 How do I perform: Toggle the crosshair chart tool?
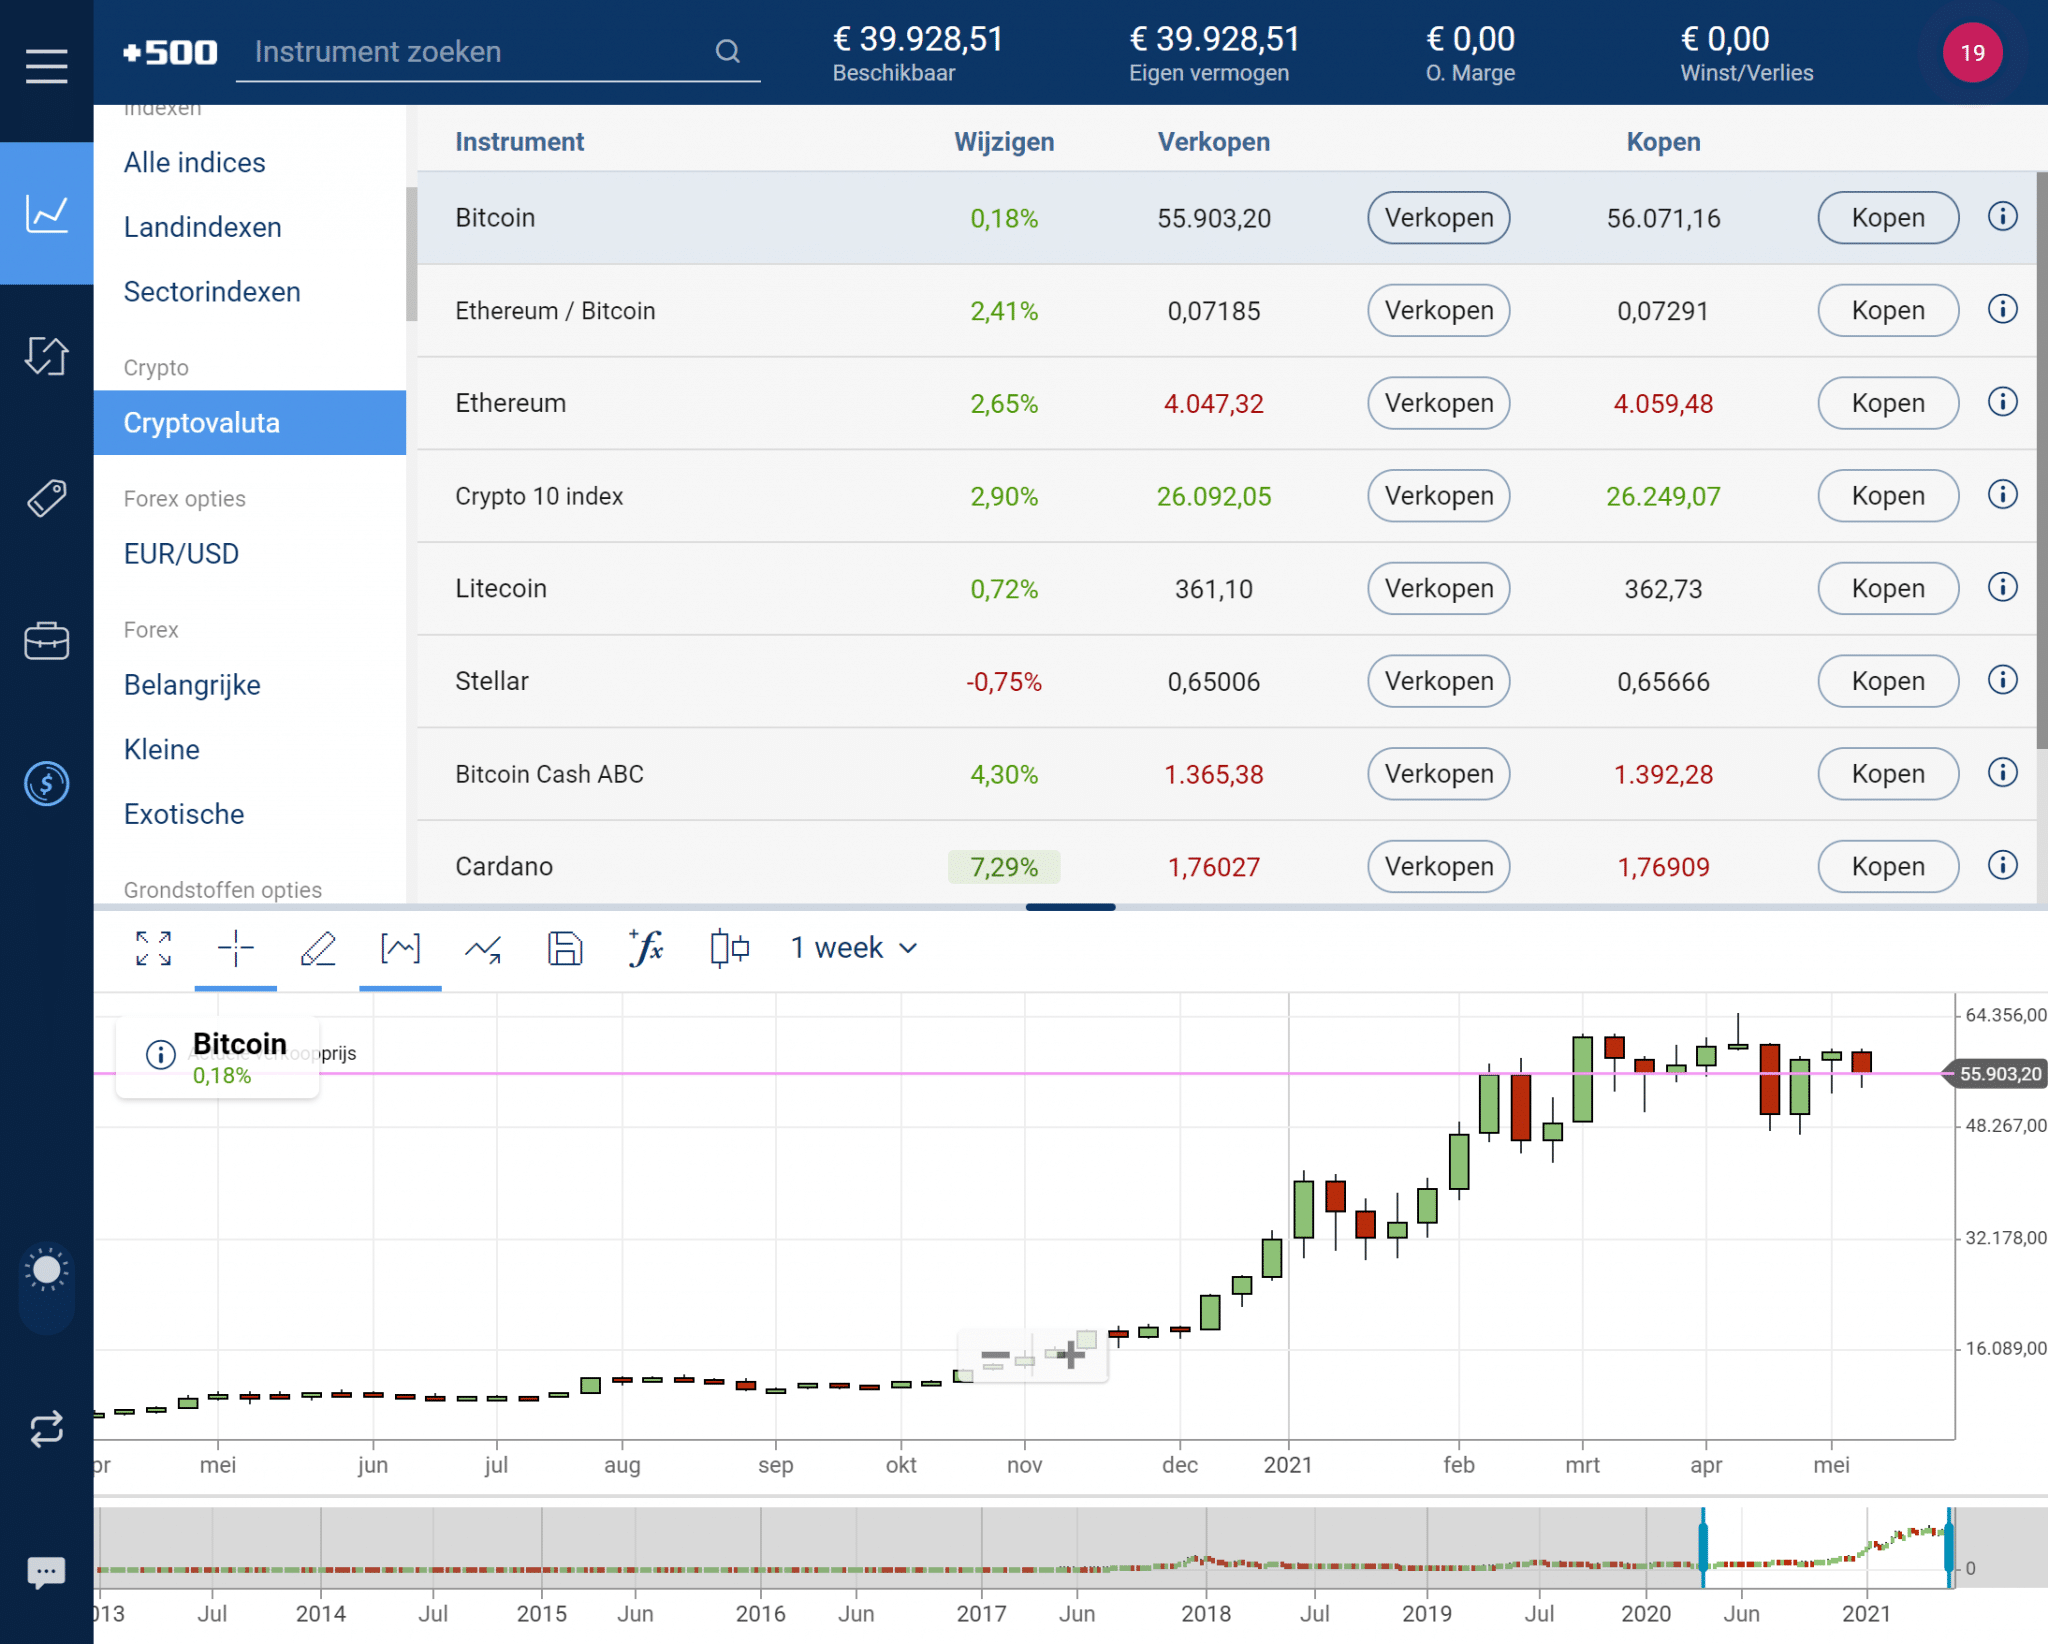236,948
